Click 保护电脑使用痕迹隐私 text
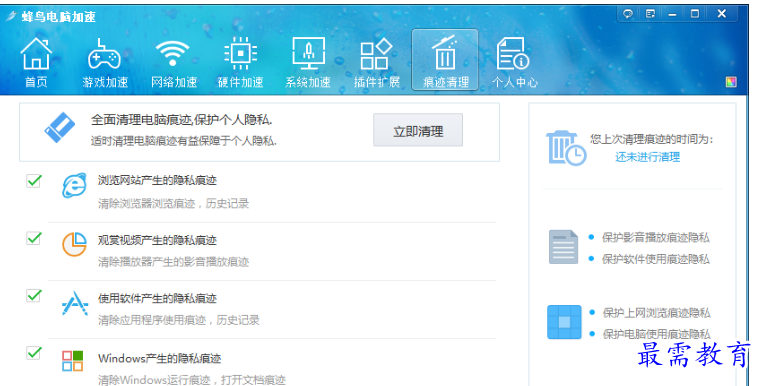This screenshot has width=759, height=386. click(x=656, y=334)
